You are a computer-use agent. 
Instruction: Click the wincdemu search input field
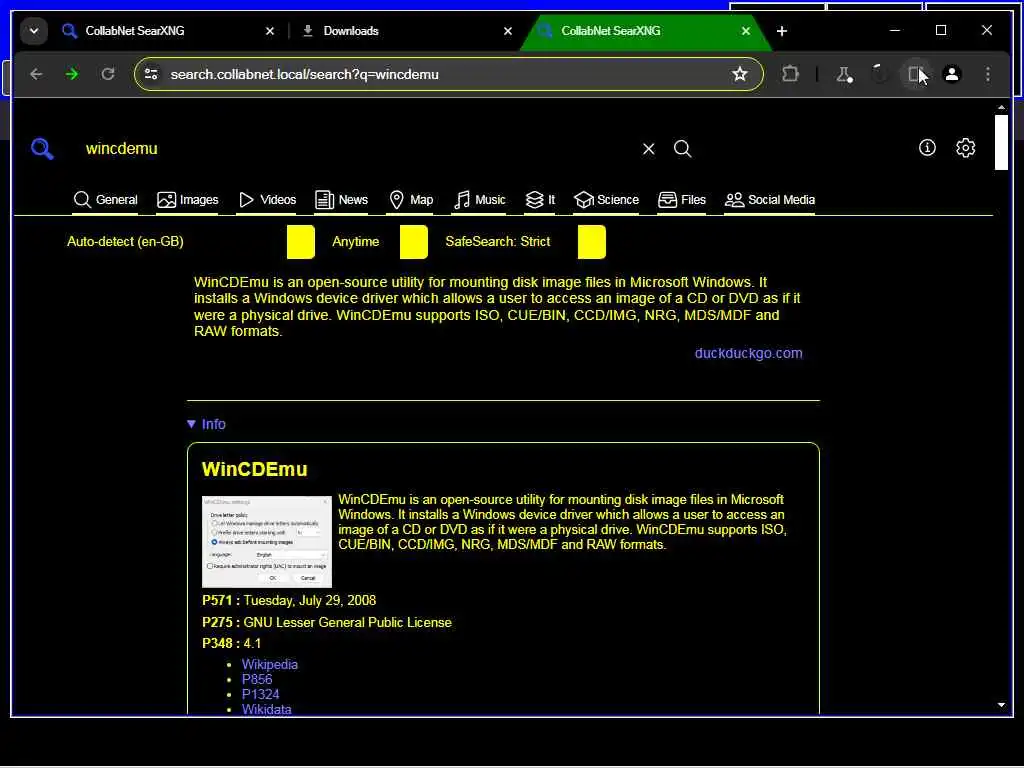point(359,149)
